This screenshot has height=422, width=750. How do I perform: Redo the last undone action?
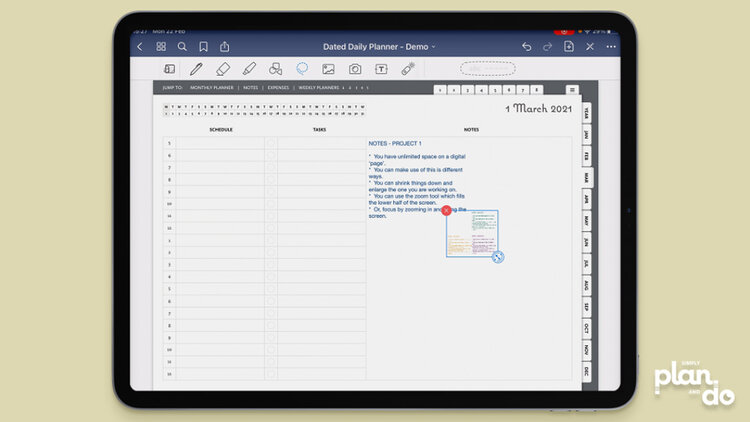[548, 46]
